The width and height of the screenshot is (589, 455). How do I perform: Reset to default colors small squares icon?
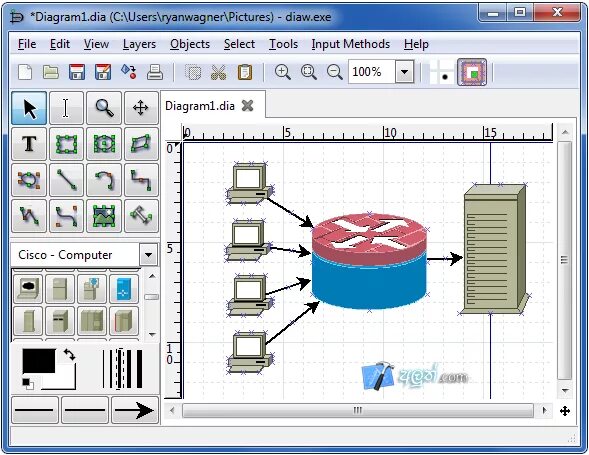tap(28, 384)
